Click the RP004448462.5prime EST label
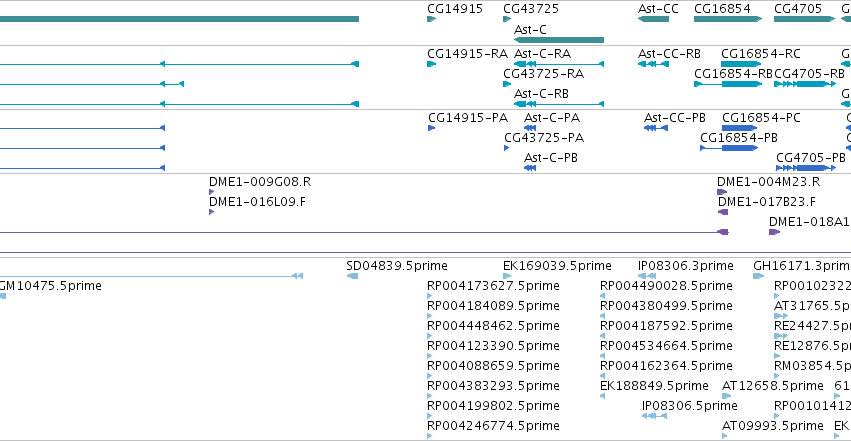 tap(493, 326)
